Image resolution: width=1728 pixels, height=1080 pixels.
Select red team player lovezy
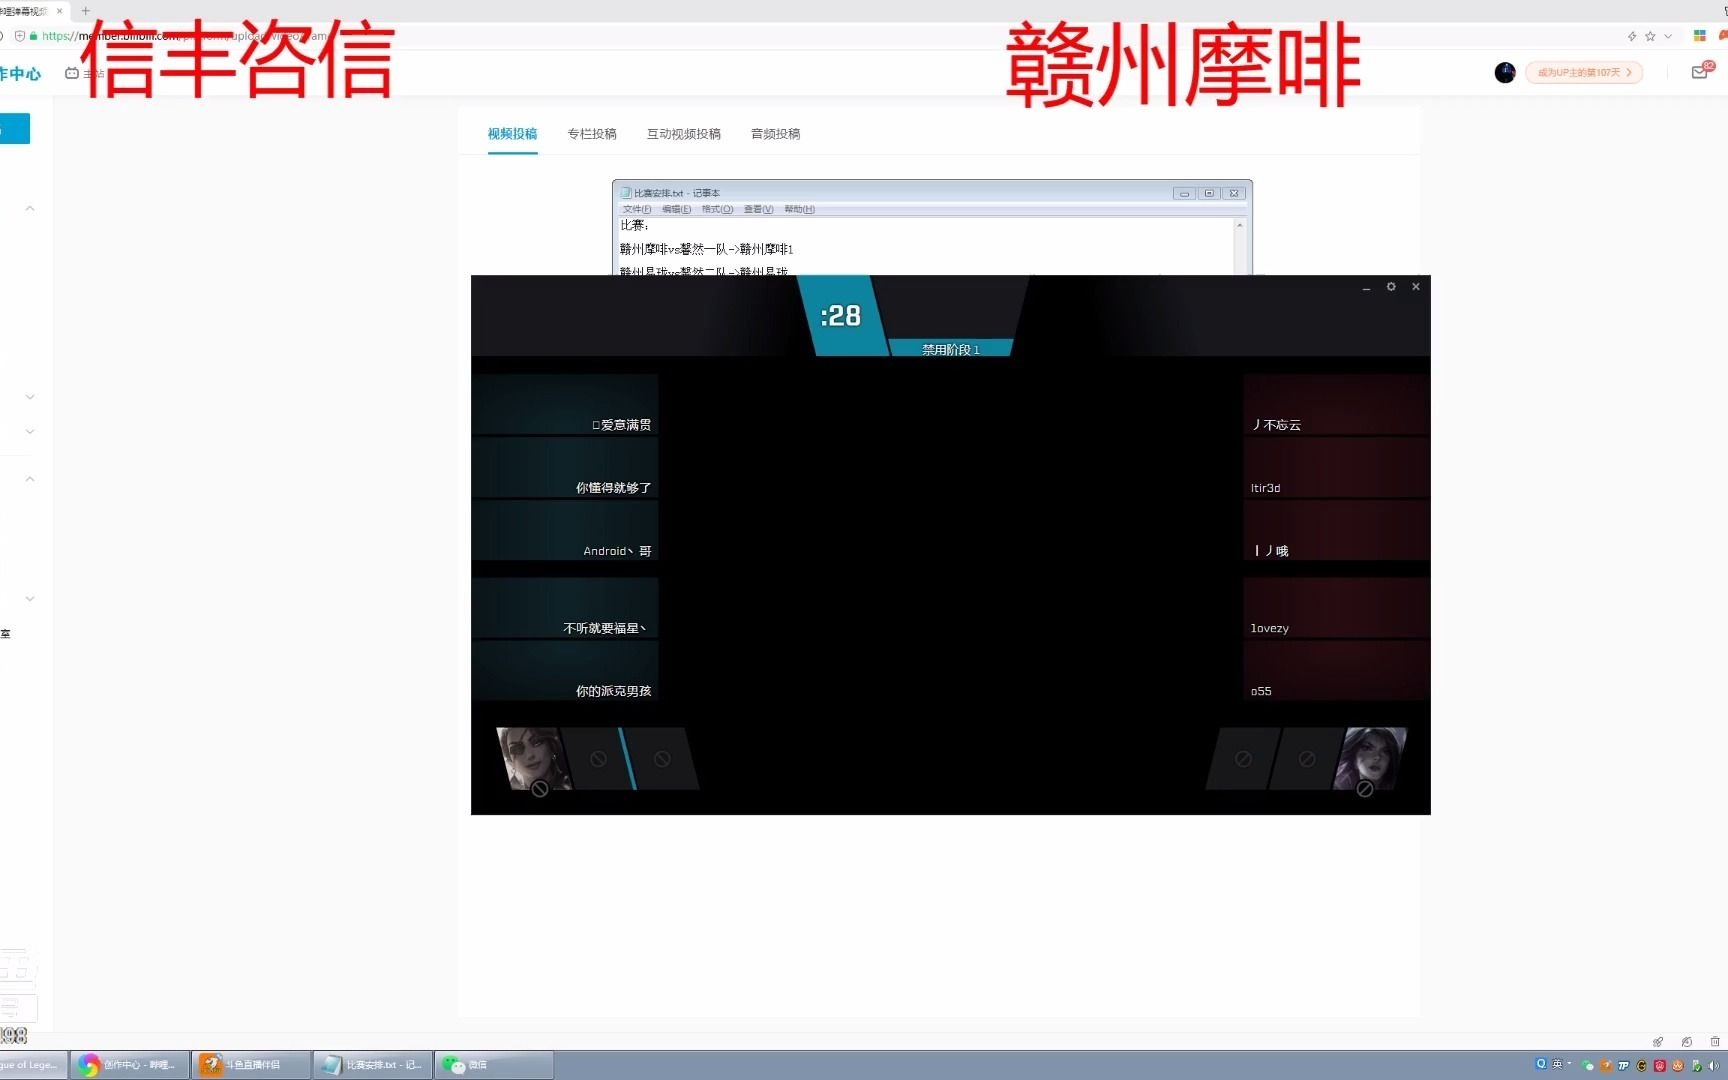coord(1337,608)
